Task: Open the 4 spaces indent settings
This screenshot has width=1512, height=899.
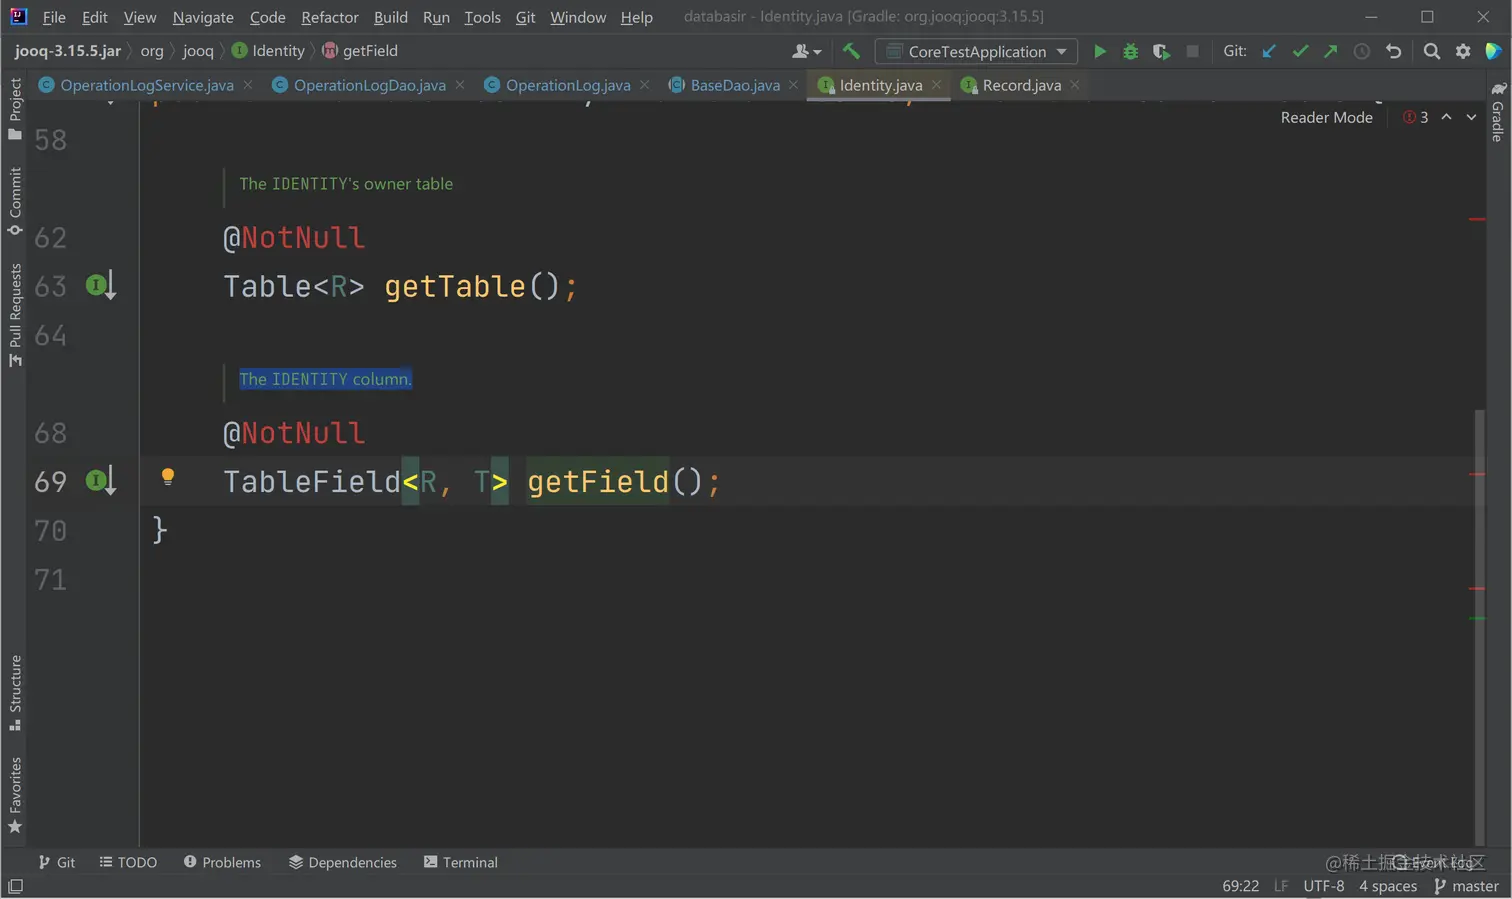Action: pyautogui.click(x=1387, y=886)
